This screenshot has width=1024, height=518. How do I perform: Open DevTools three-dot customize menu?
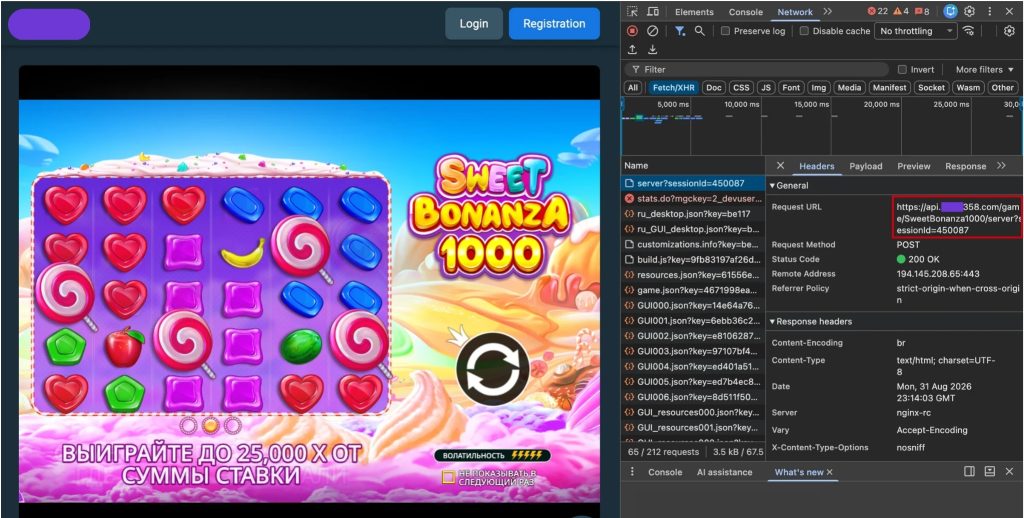pos(990,12)
